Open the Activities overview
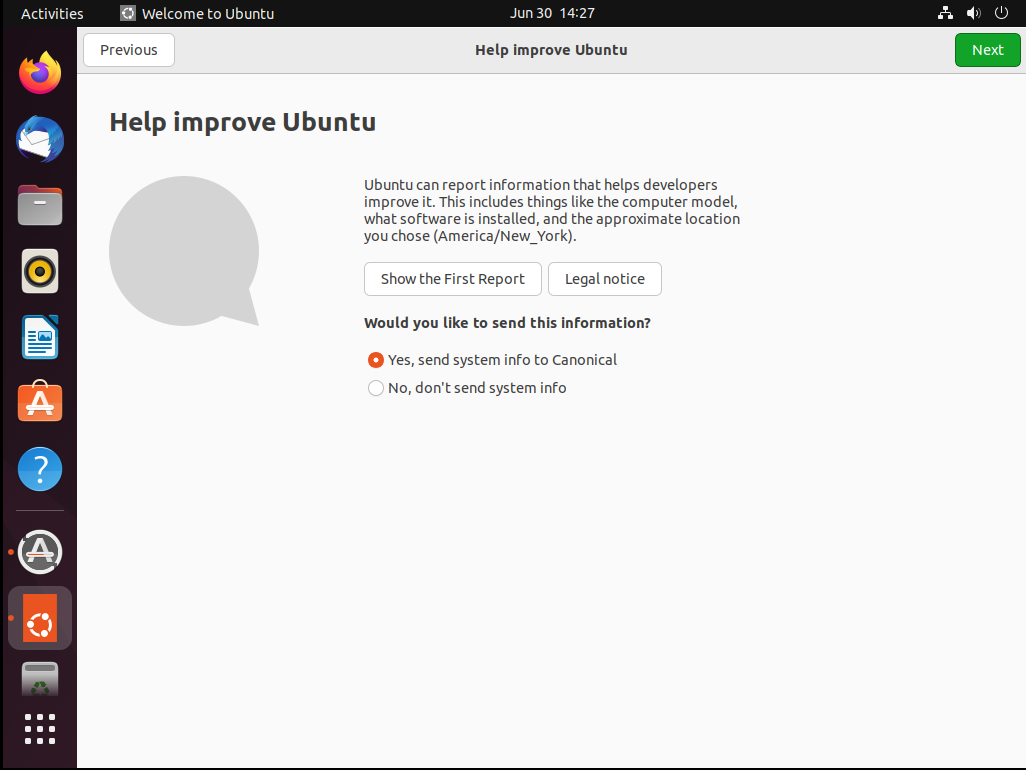1026x770 pixels. (52, 14)
